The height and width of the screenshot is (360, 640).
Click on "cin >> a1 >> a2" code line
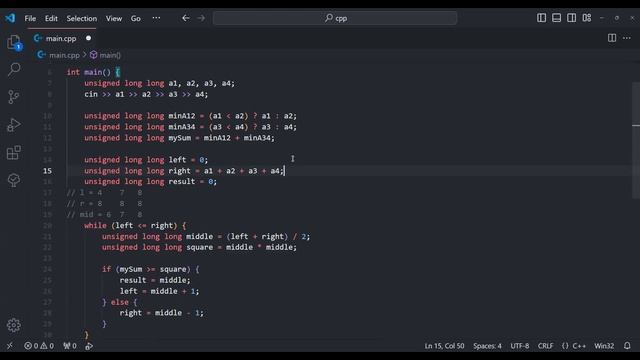coord(146,94)
